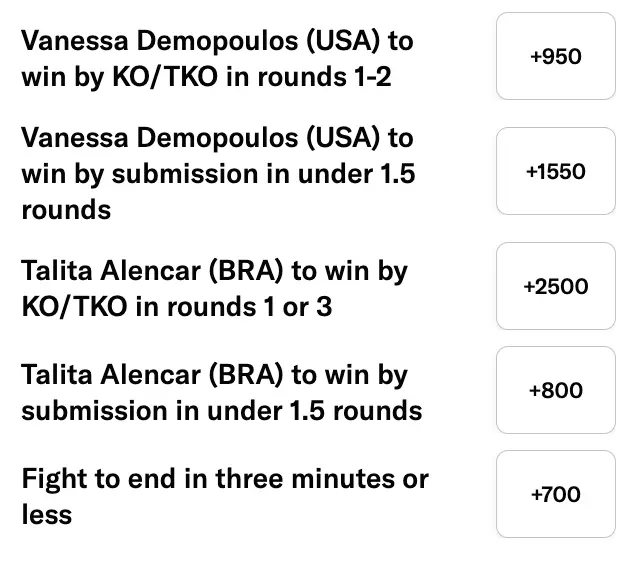Select the +1550 odds button

[x=555, y=172]
